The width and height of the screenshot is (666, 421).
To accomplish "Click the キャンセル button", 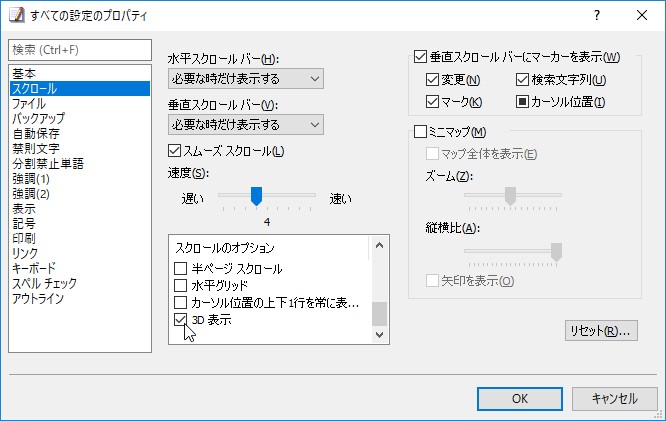I will 614,398.
